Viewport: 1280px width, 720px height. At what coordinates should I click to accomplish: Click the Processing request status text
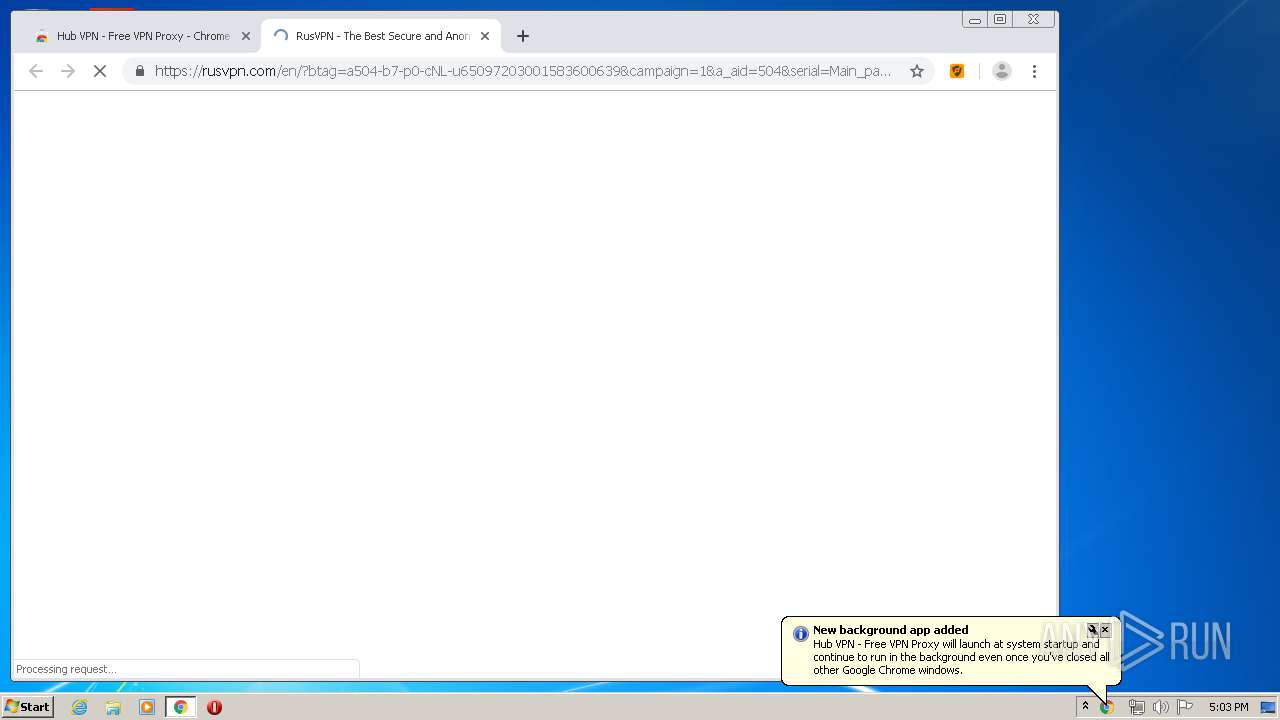tap(66, 669)
